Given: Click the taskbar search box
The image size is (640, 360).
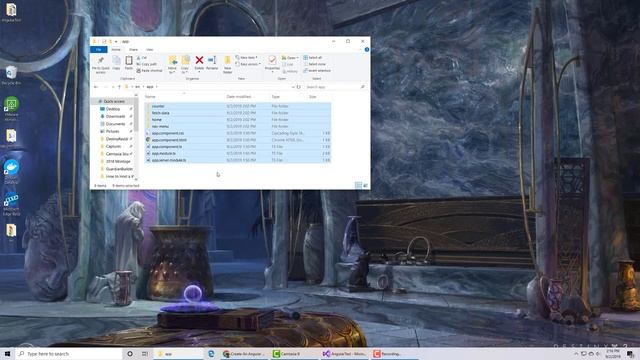Looking at the screenshot, I should [69, 353].
